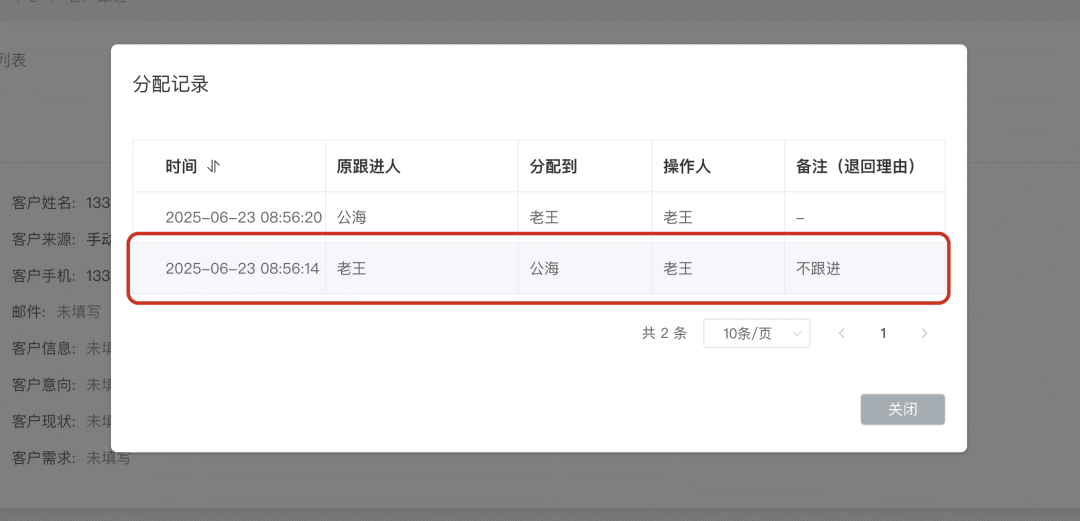Viewport: 1080px width, 521px height.
Task: Click the 备注（退回理由） column header
Action: coord(856,167)
